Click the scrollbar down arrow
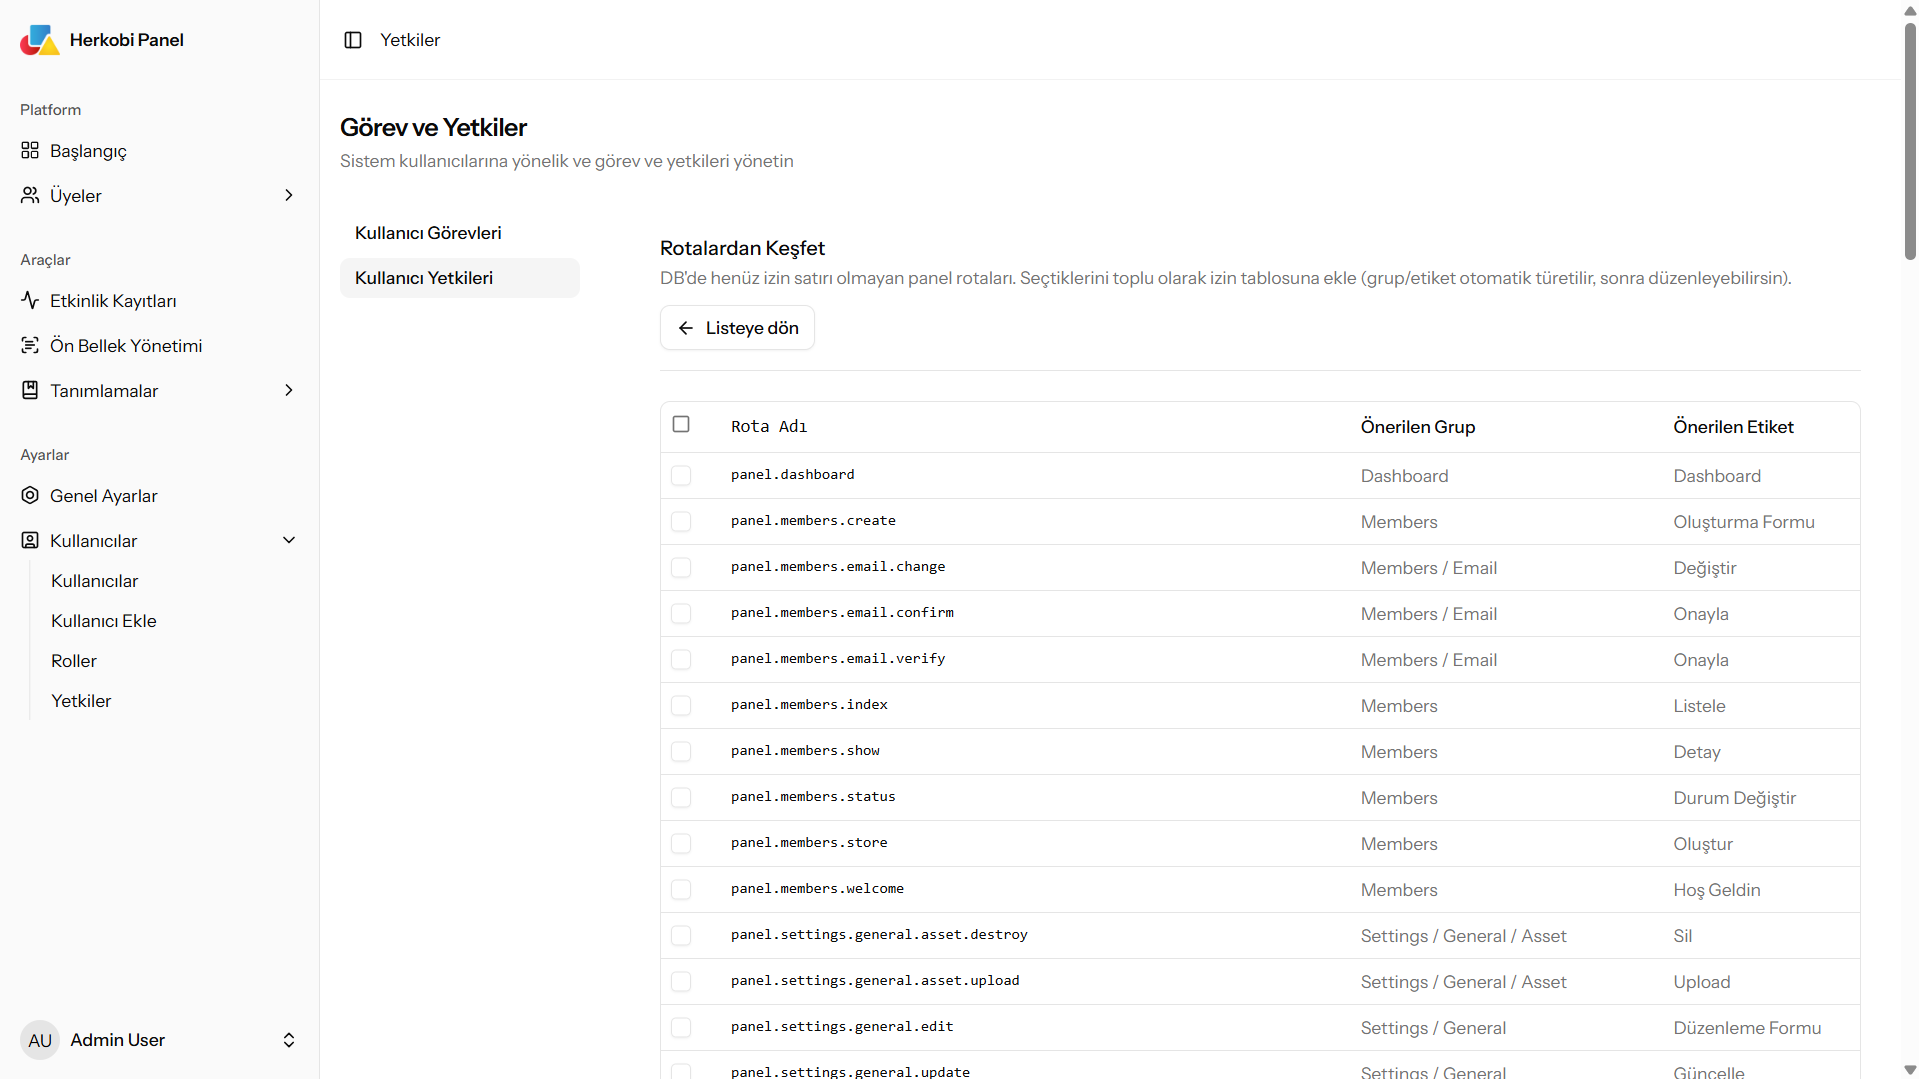Viewport: 1919px width, 1079px height. click(1910, 1070)
